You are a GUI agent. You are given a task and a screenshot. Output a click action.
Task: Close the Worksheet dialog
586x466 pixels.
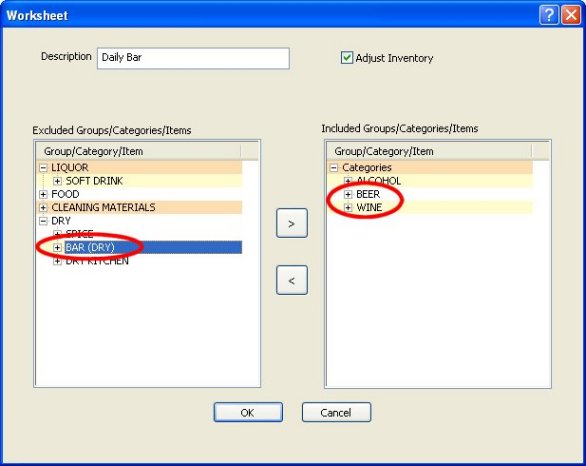tap(571, 15)
